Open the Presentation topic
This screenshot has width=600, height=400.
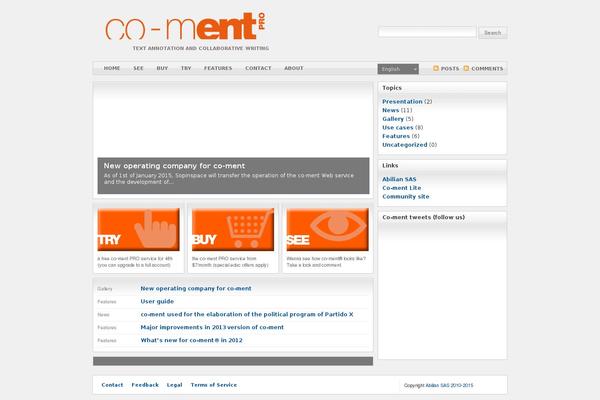pos(402,101)
